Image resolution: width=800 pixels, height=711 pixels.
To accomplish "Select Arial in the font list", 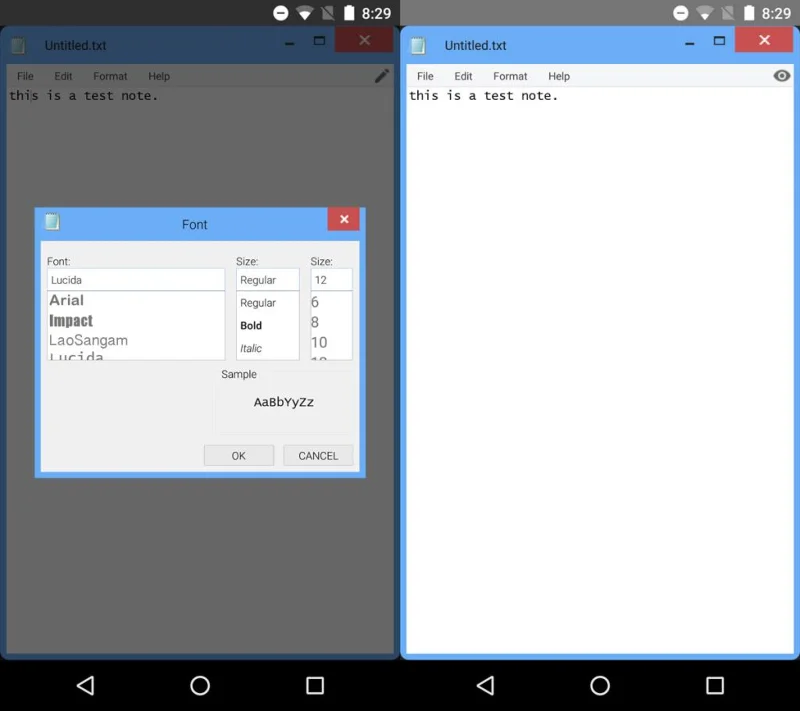I will click(x=66, y=300).
